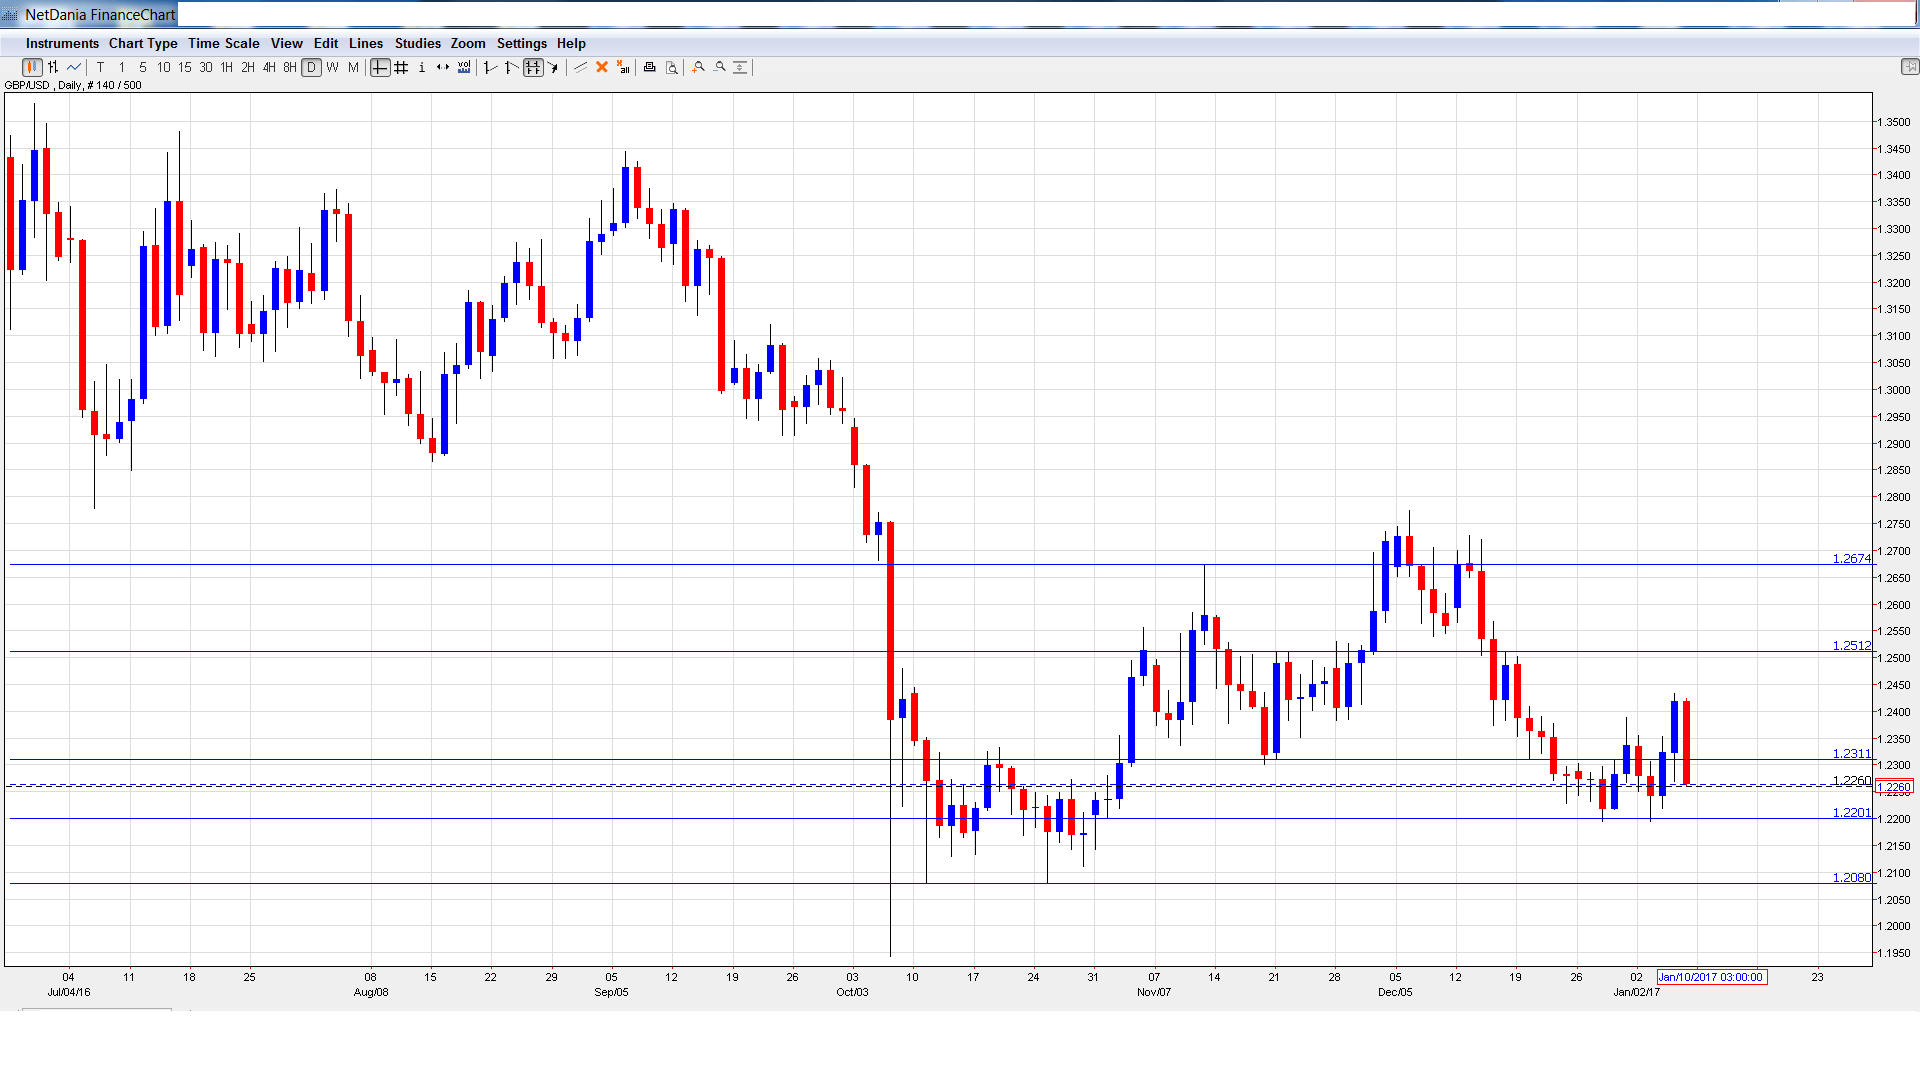Viewport: 1920px width, 1080px height.
Task: Open the Time Scale menu
Action: [223, 43]
